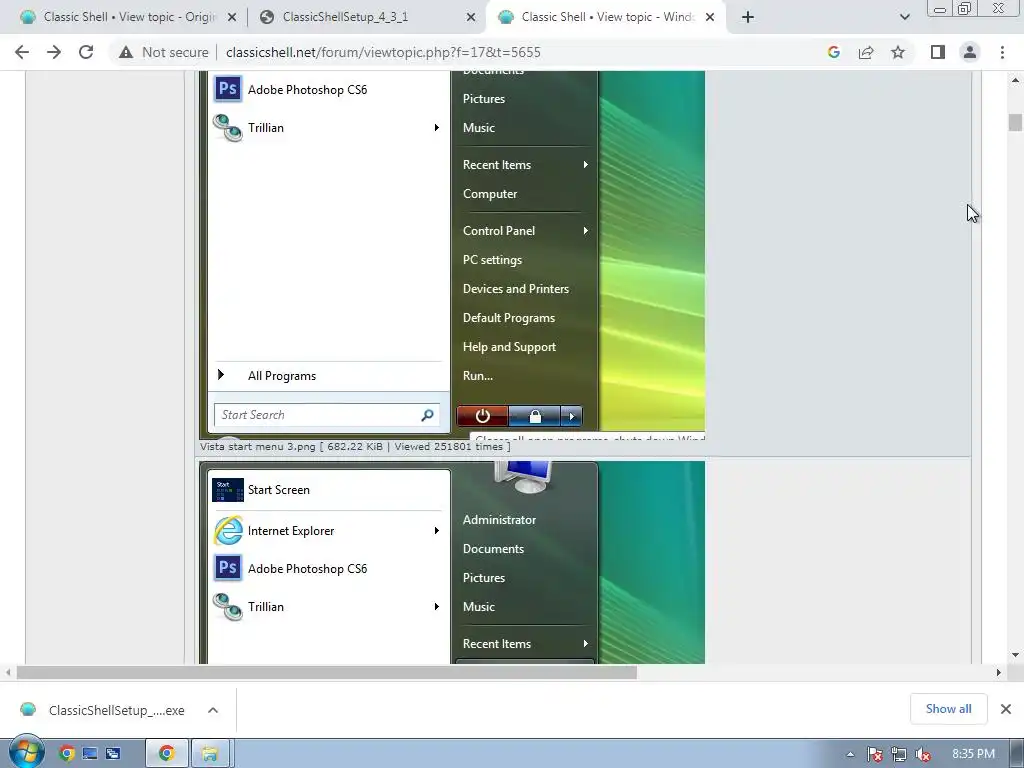Click Devices and Printers in menu image
The width and height of the screenshot is (1024, 768).
pos(516,289)
